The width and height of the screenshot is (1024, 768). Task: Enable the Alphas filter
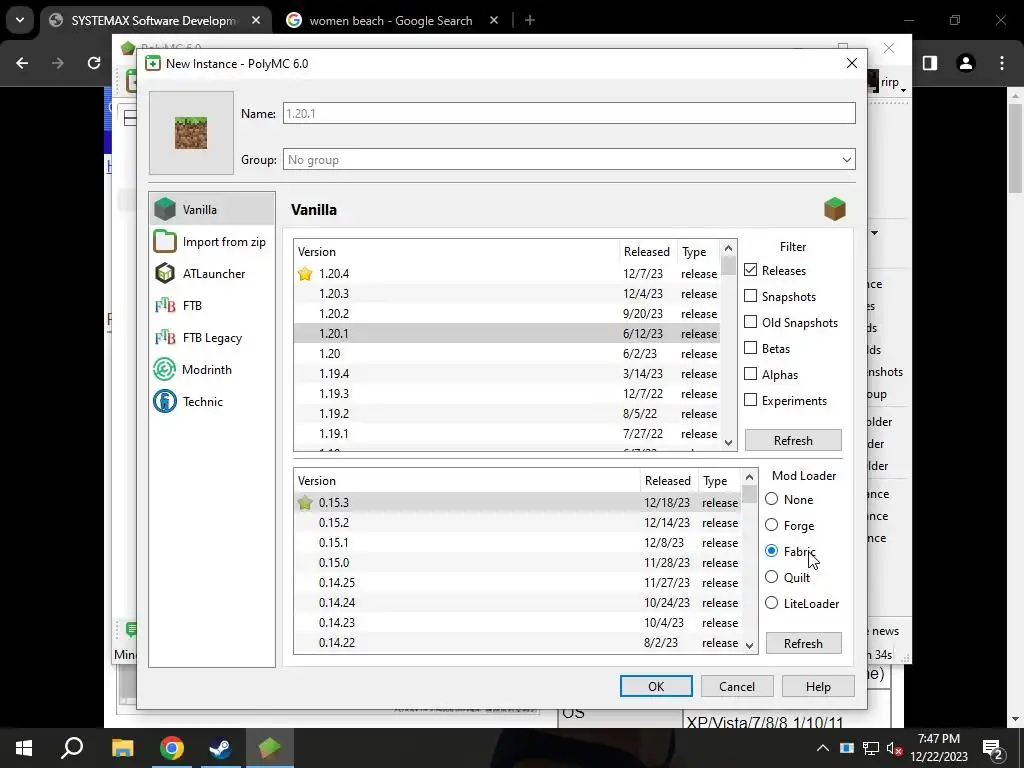click(x=750, y=374)
